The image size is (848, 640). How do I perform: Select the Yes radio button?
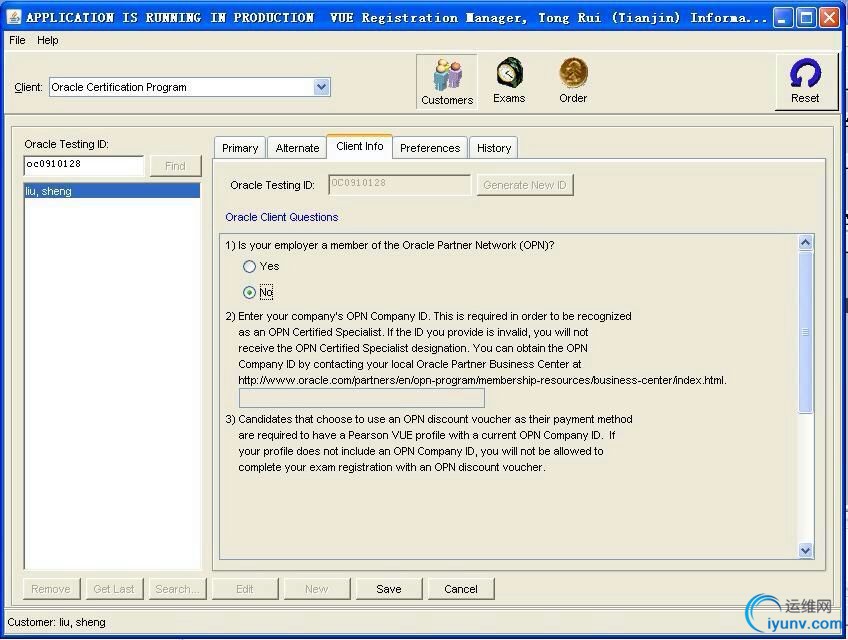pos(249,266)
